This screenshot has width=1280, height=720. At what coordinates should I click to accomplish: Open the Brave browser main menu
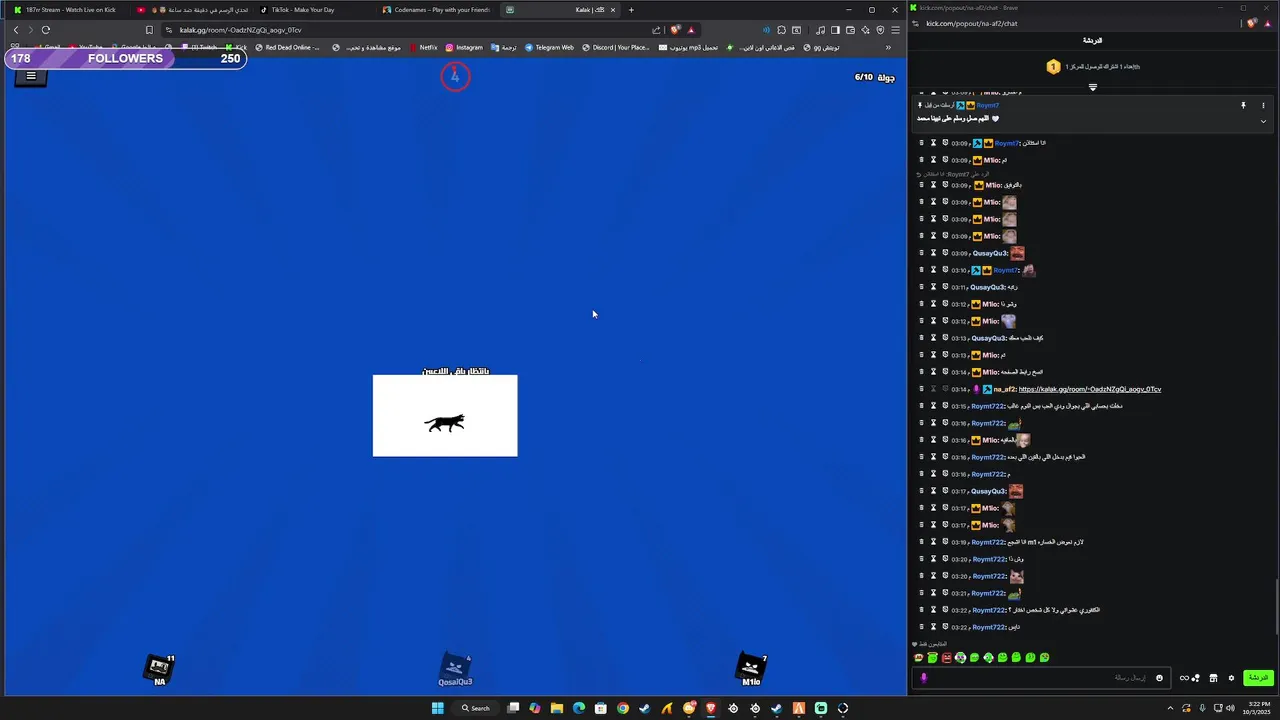(x=895, y=30)
